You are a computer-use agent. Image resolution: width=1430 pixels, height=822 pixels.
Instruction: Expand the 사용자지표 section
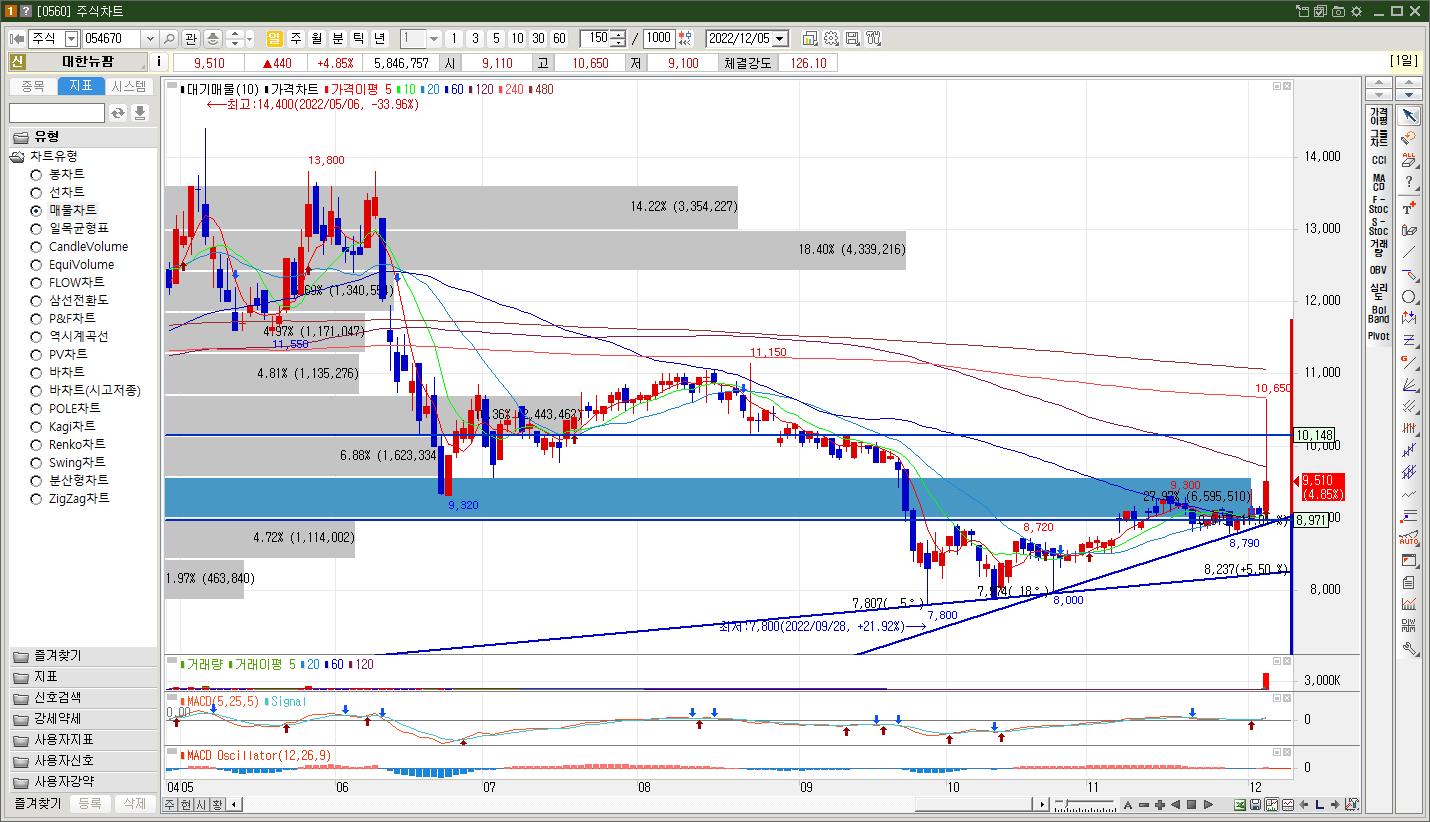83,740
